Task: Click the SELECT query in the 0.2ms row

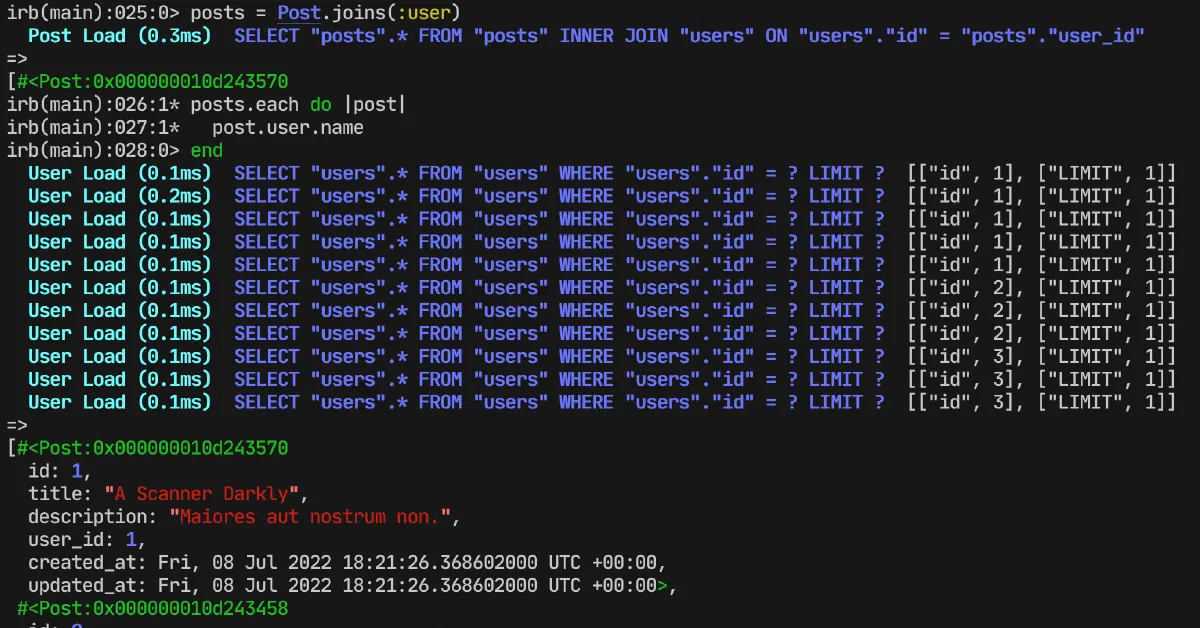Action: [559, 197]
